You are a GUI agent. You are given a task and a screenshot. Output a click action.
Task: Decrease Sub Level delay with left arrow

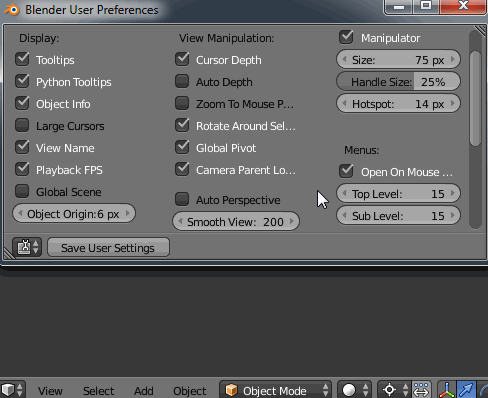click(x=345, y=215)
